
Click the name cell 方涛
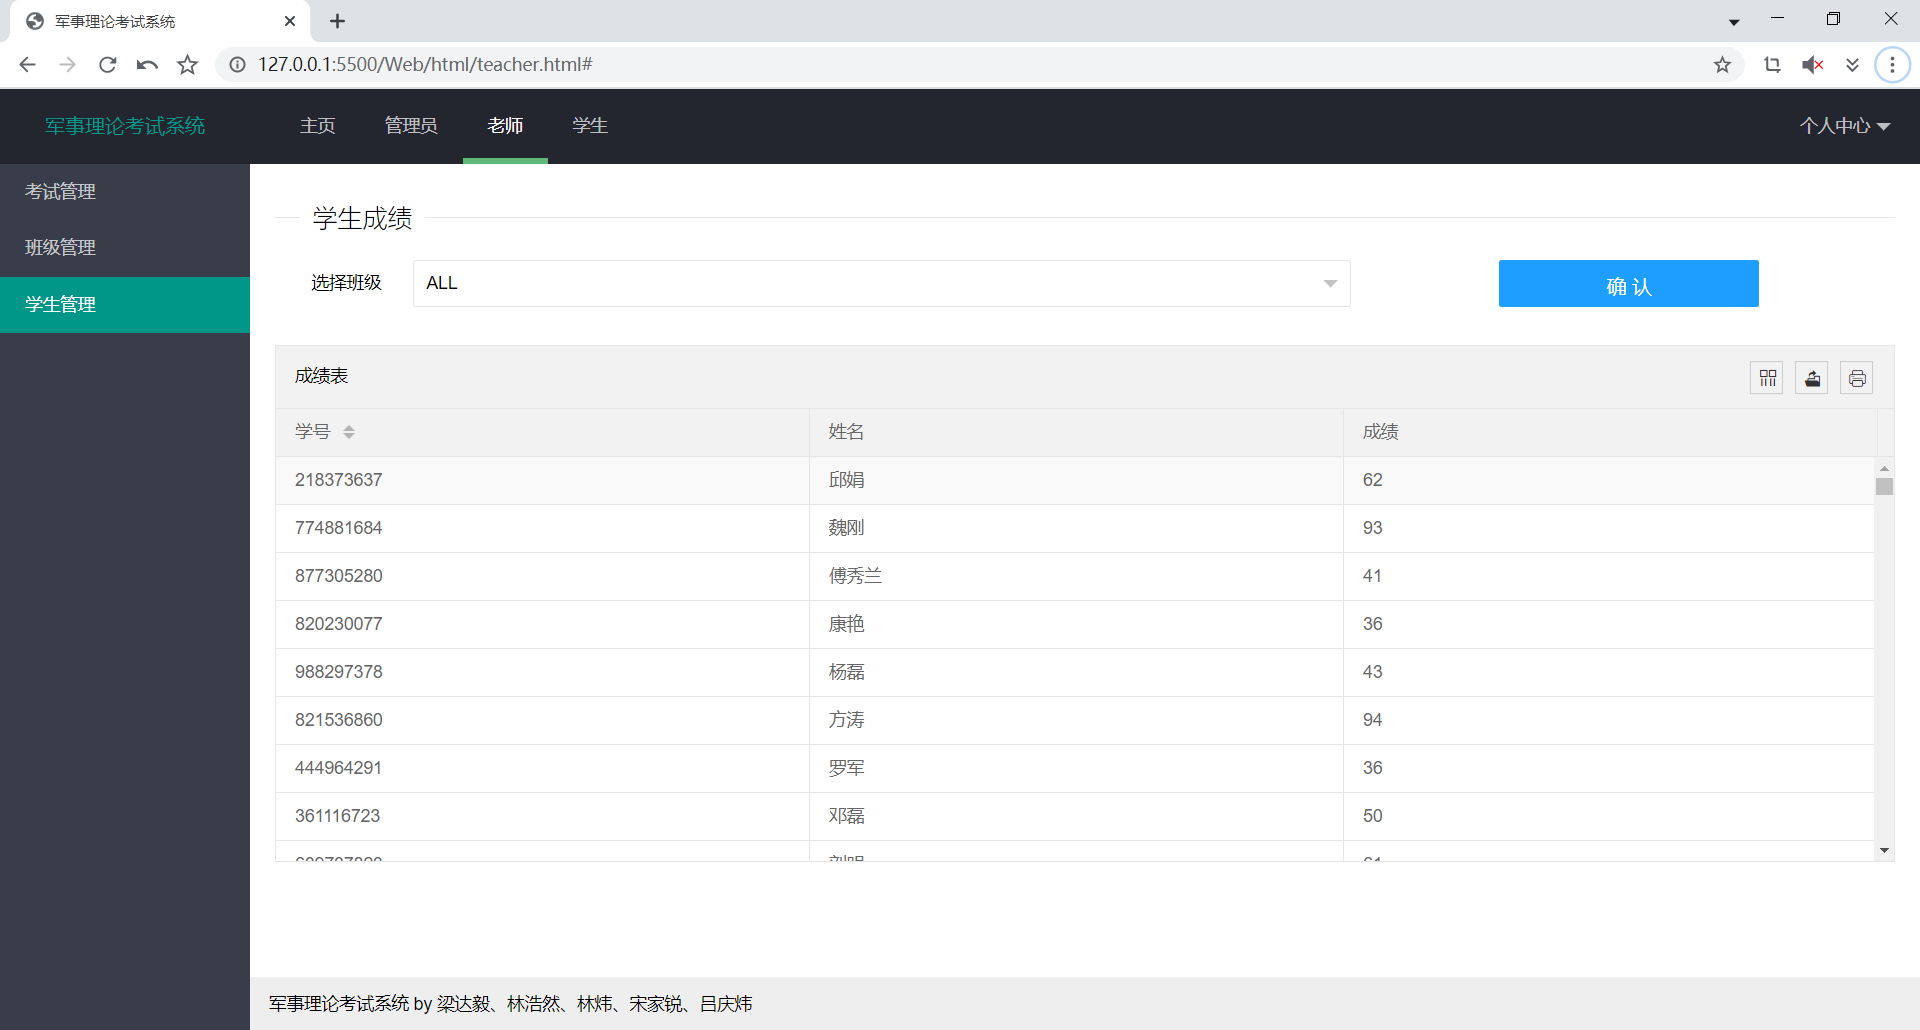click(1076, 720)
